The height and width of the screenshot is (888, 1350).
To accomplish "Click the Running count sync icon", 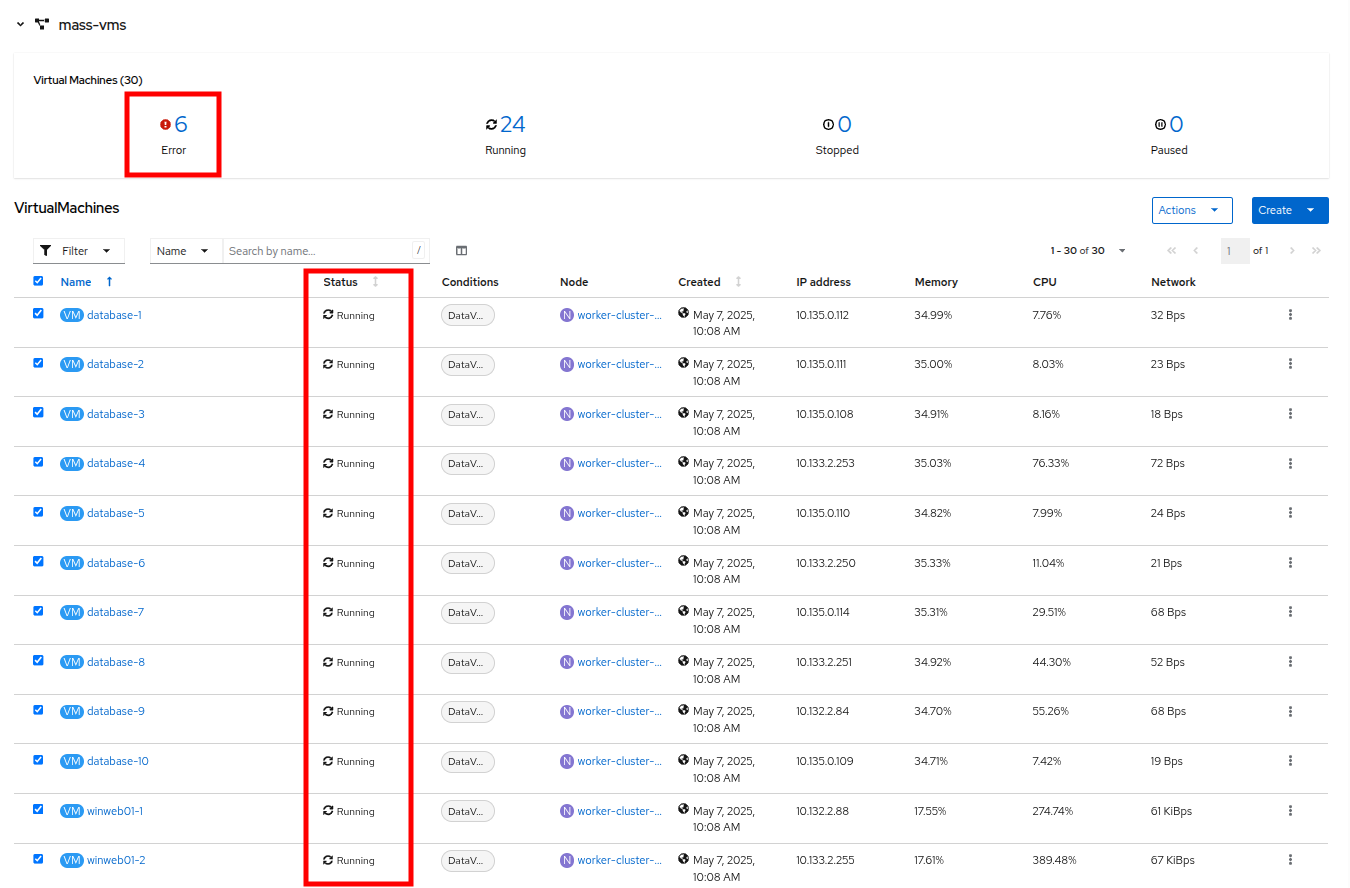I will (491, 125).
